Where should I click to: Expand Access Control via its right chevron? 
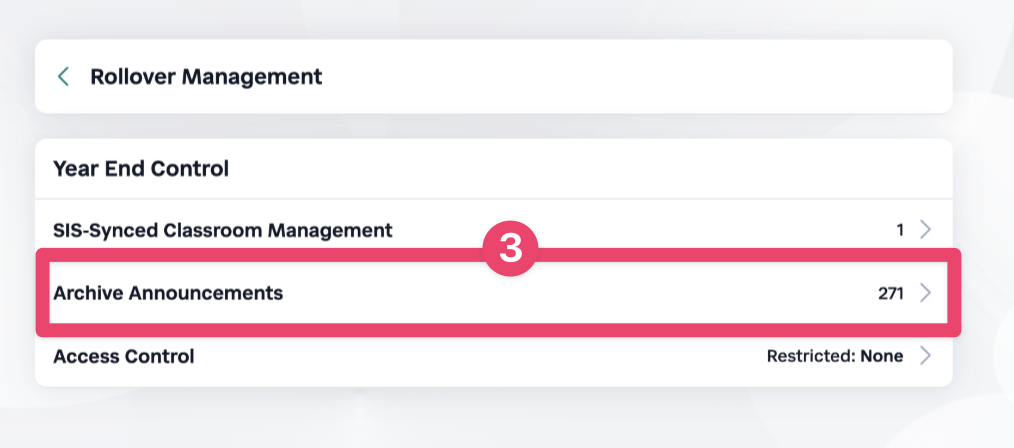(925, 356)
